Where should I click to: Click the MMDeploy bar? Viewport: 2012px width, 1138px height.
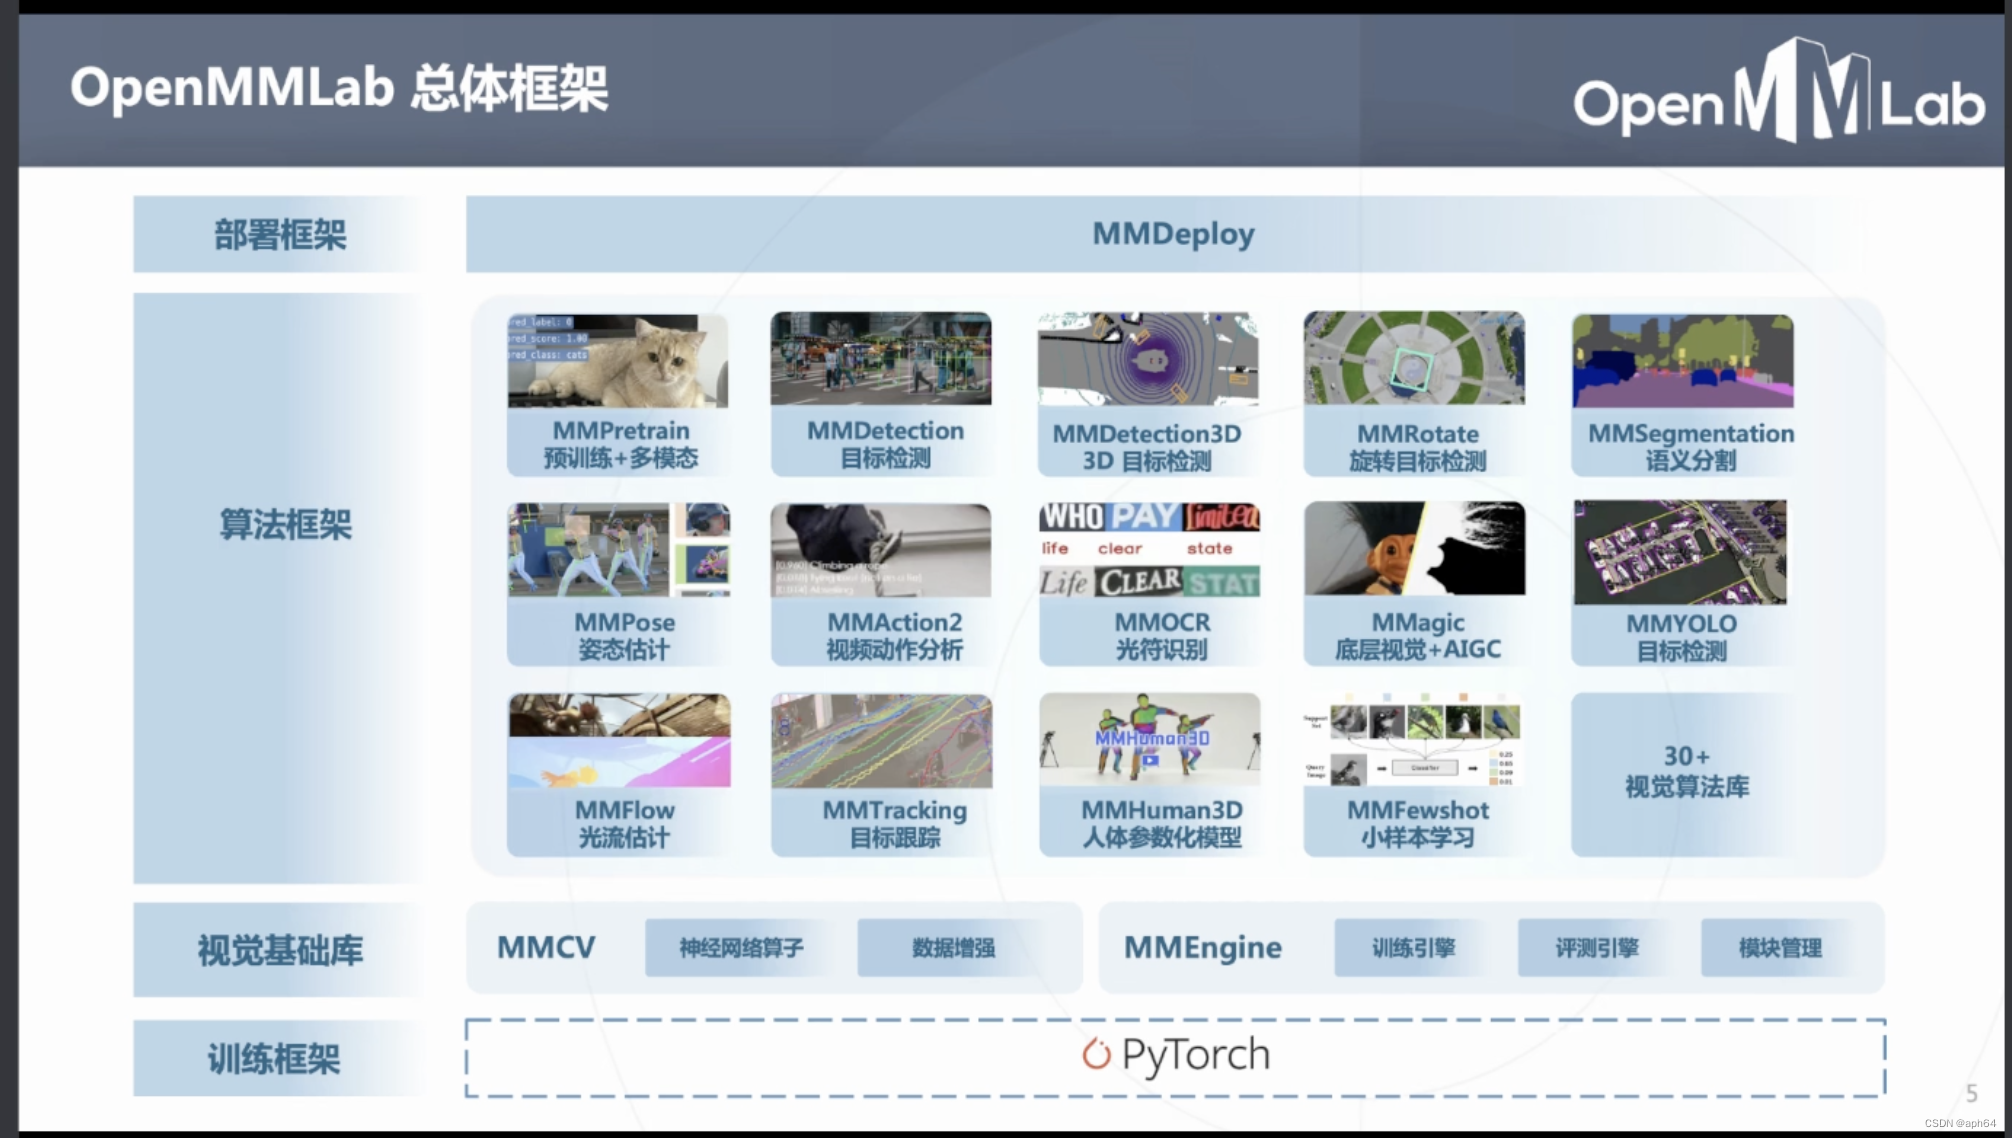pos(1175,234)
